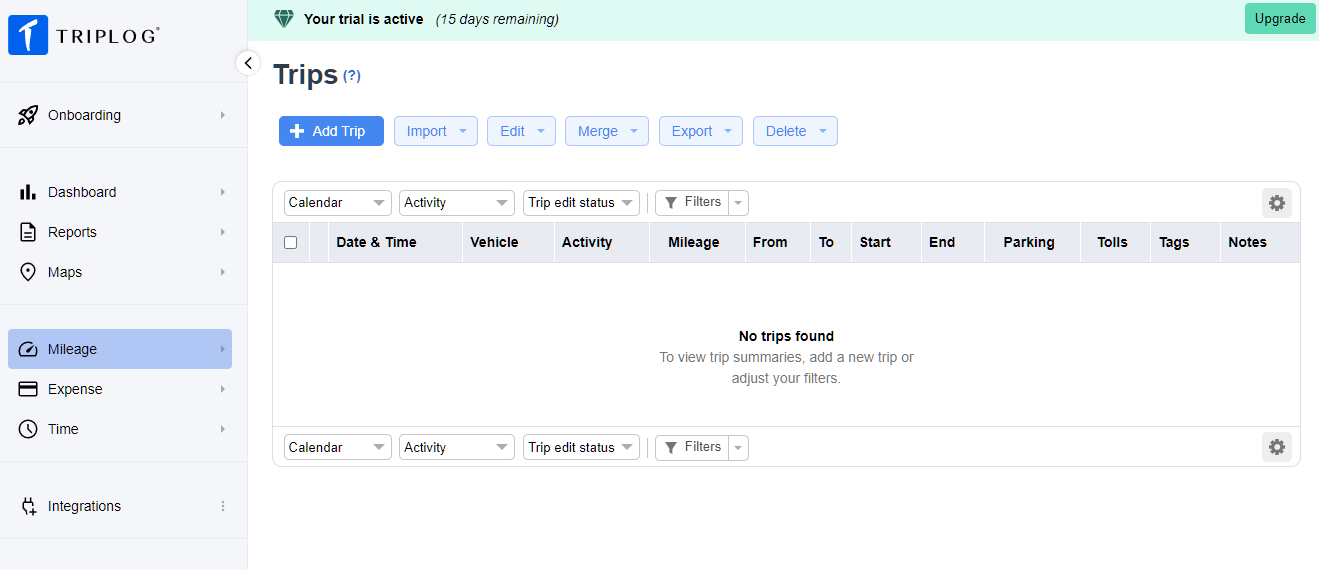This screenshot has width=1319, height=570.
Task: Expand the Mileage submenu arrow
Action: click(223, 349)
